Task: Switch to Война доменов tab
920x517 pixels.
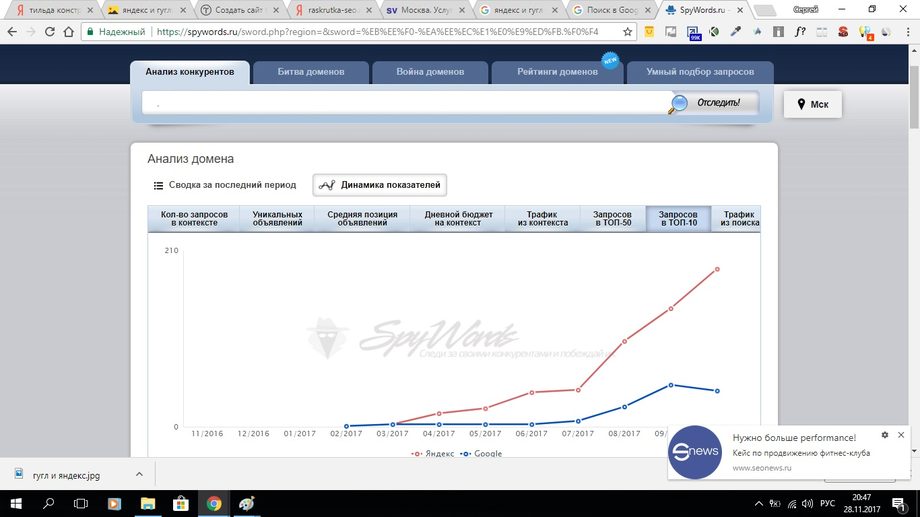Action: (430, 72)
